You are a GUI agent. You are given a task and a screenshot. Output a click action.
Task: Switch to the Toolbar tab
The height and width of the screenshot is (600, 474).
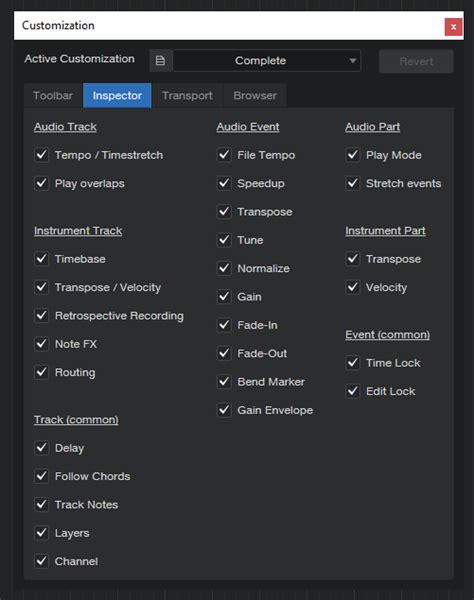point(53,95)
